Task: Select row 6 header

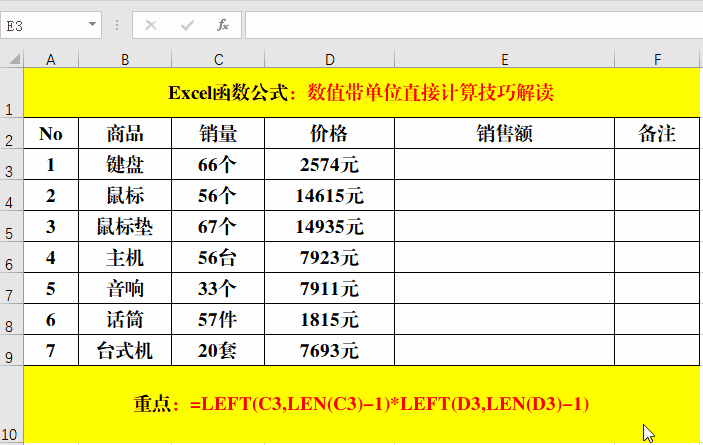Action: click(12, 257)
